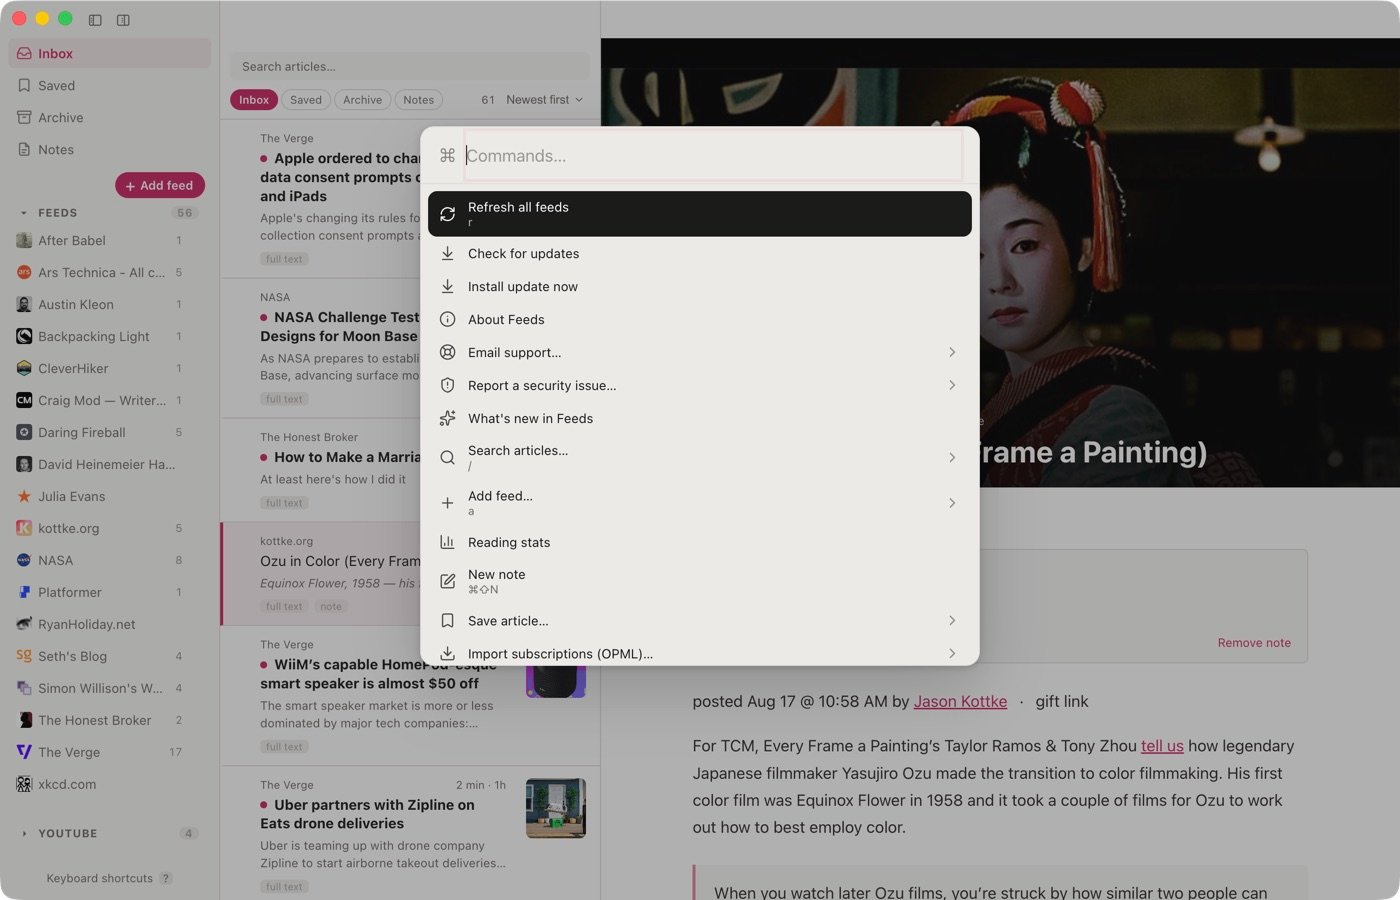Click the plus icon next to Add feed command
This screenshot has height=900, width=1400.
pyautogui.click(x=448, y=503)
